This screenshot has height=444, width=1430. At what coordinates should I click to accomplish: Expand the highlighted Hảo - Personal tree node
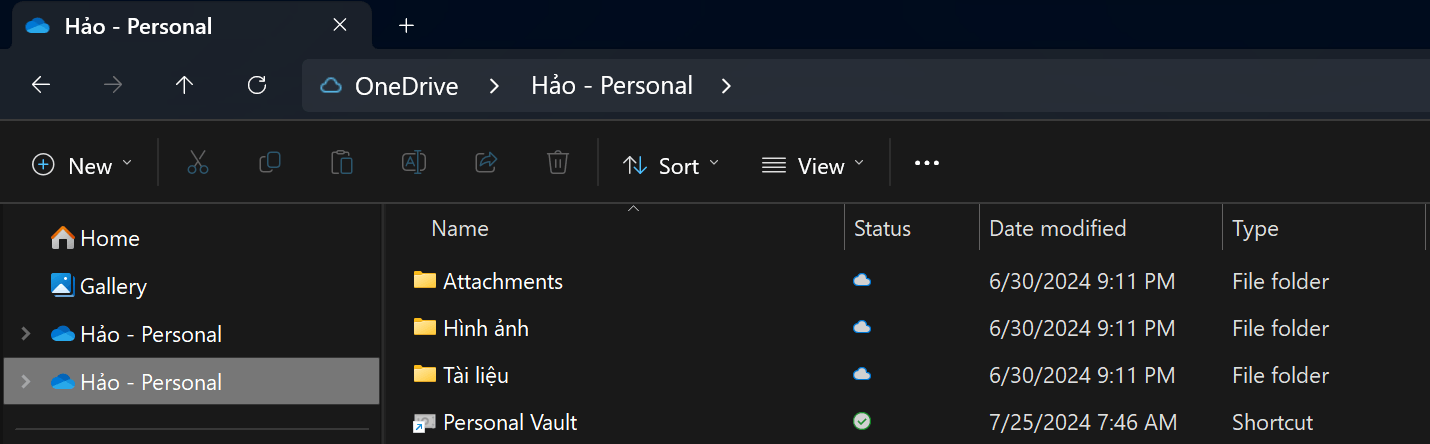coord(26,381)
